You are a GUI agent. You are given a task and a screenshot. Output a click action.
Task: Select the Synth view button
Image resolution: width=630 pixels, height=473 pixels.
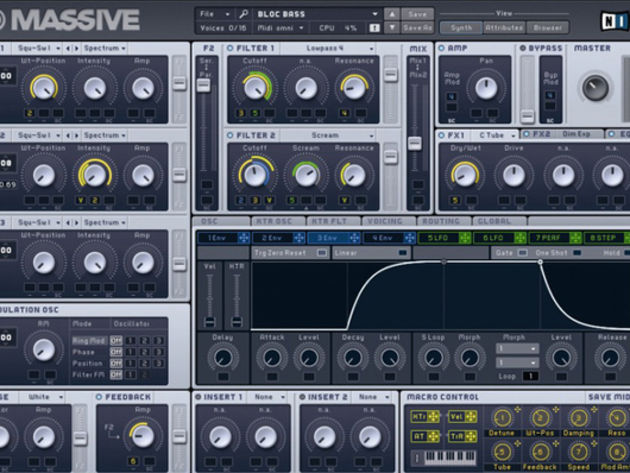pos(461,28)
